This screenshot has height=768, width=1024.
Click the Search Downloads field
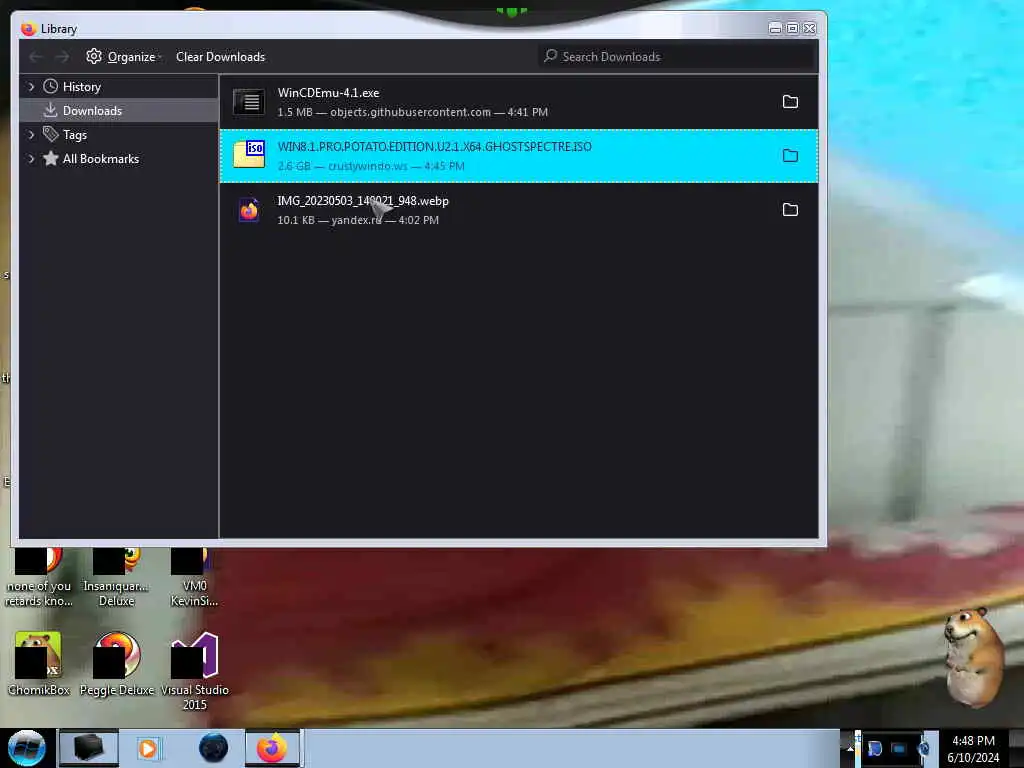pos(677,56)
